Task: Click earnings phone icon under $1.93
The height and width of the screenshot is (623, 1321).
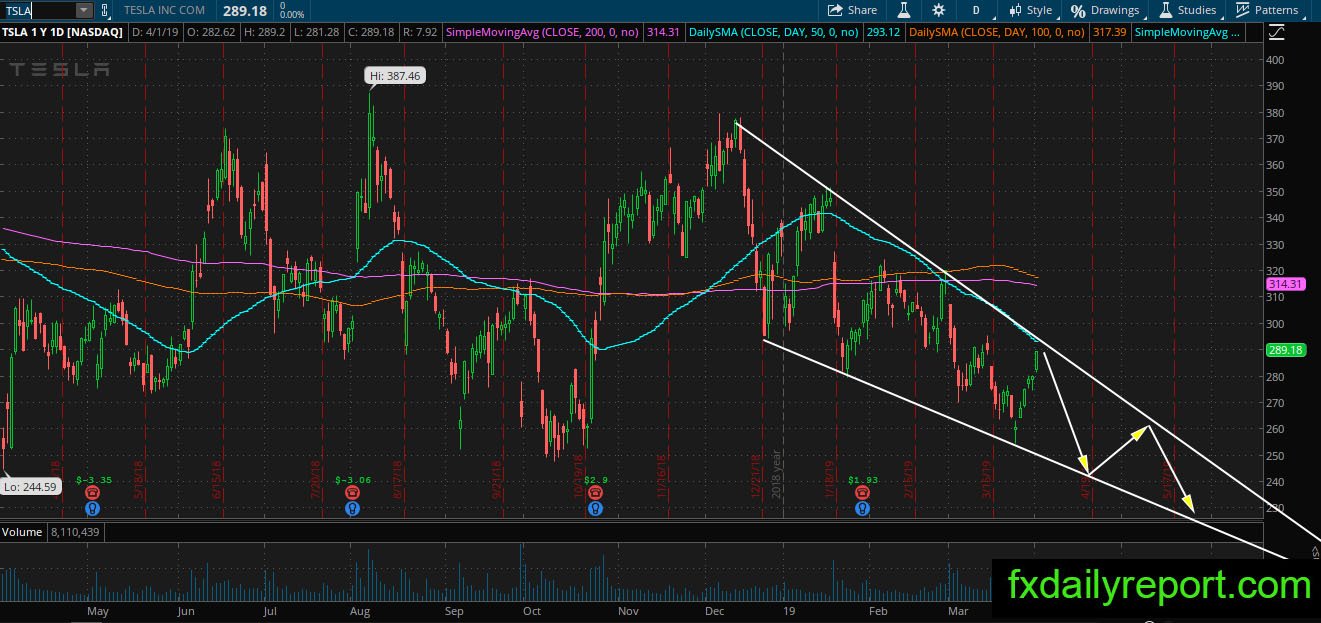Action: click(862, 493)
